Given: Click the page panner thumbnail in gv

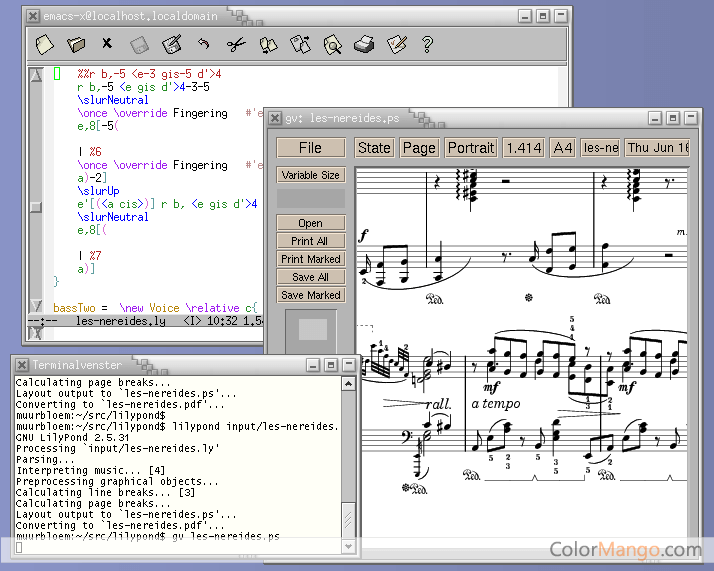Looking at the screenshot, I should pos(312,329).
